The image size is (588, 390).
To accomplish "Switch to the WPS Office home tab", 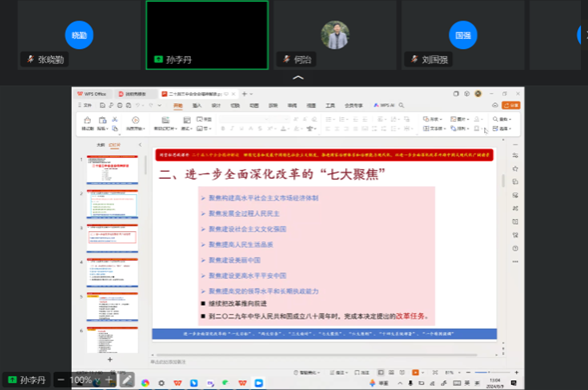I will point(92,94).
